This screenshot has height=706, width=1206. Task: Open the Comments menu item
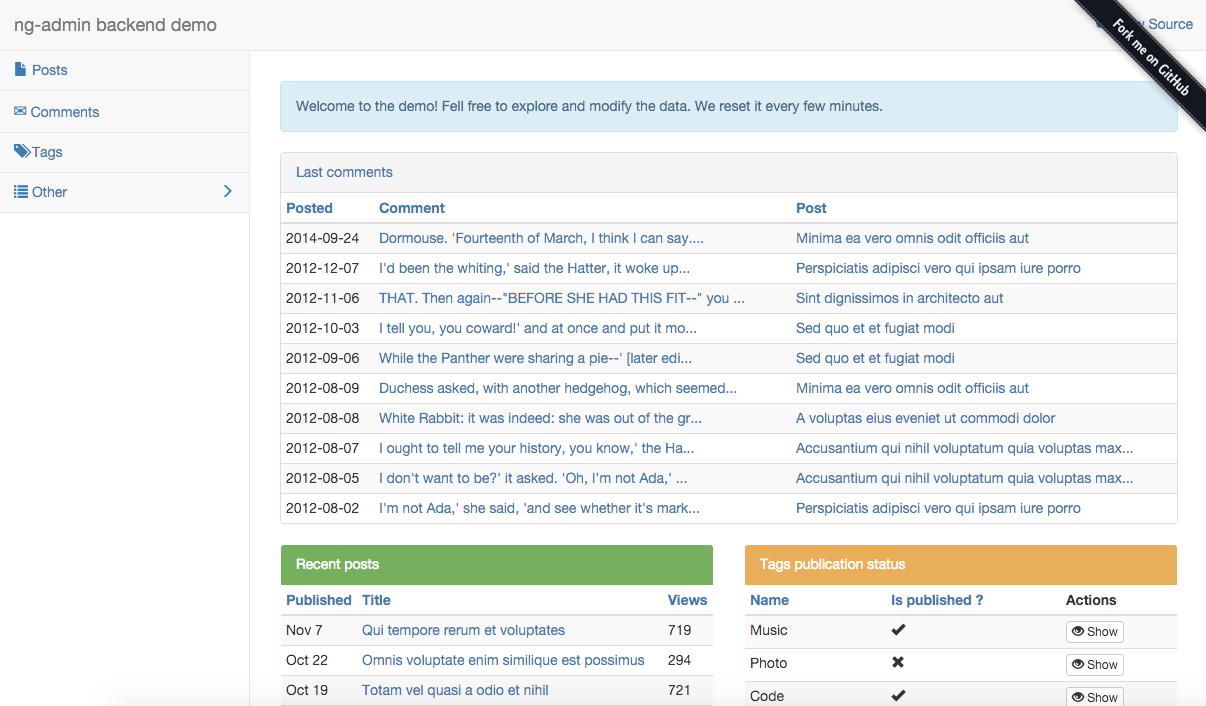point(65,112)
